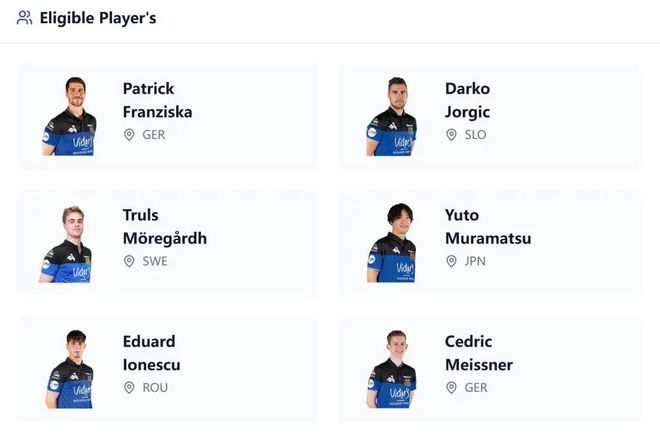This screenshot has width=660, height=433.
Task: Click the location pin beside SWE
Action: (x=129, y=261)
